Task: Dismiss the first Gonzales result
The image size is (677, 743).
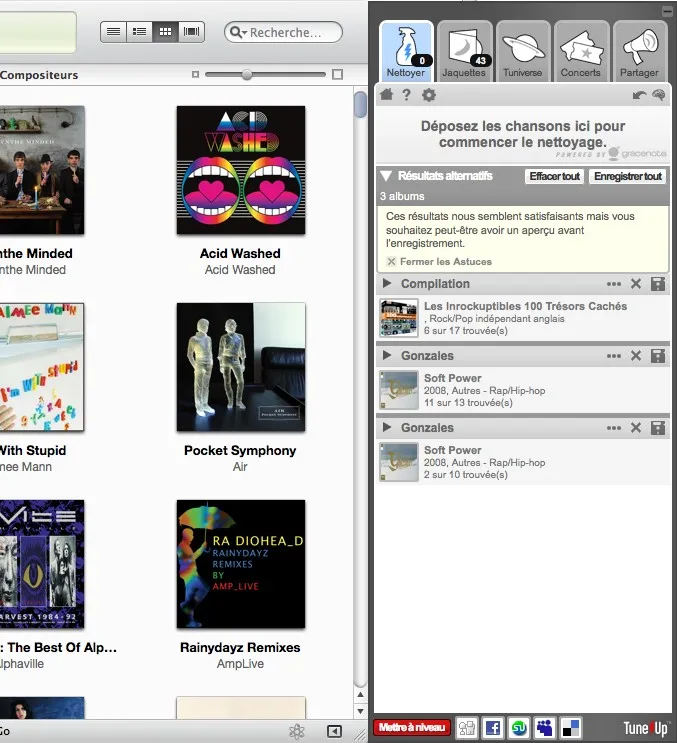Action: (x=636, y=356)
